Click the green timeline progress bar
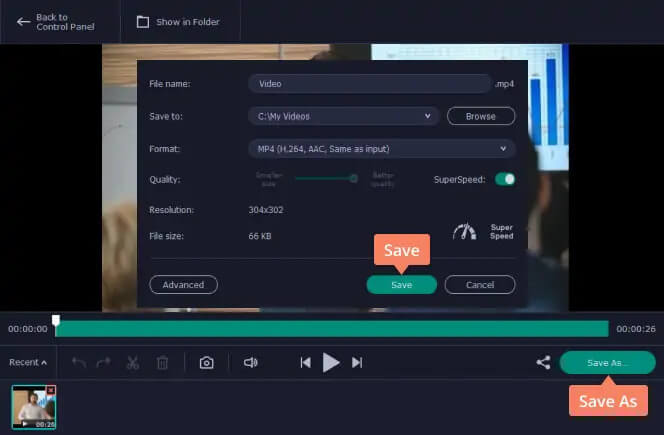This screenshot has width=664, height=435. tap(332, 329)
